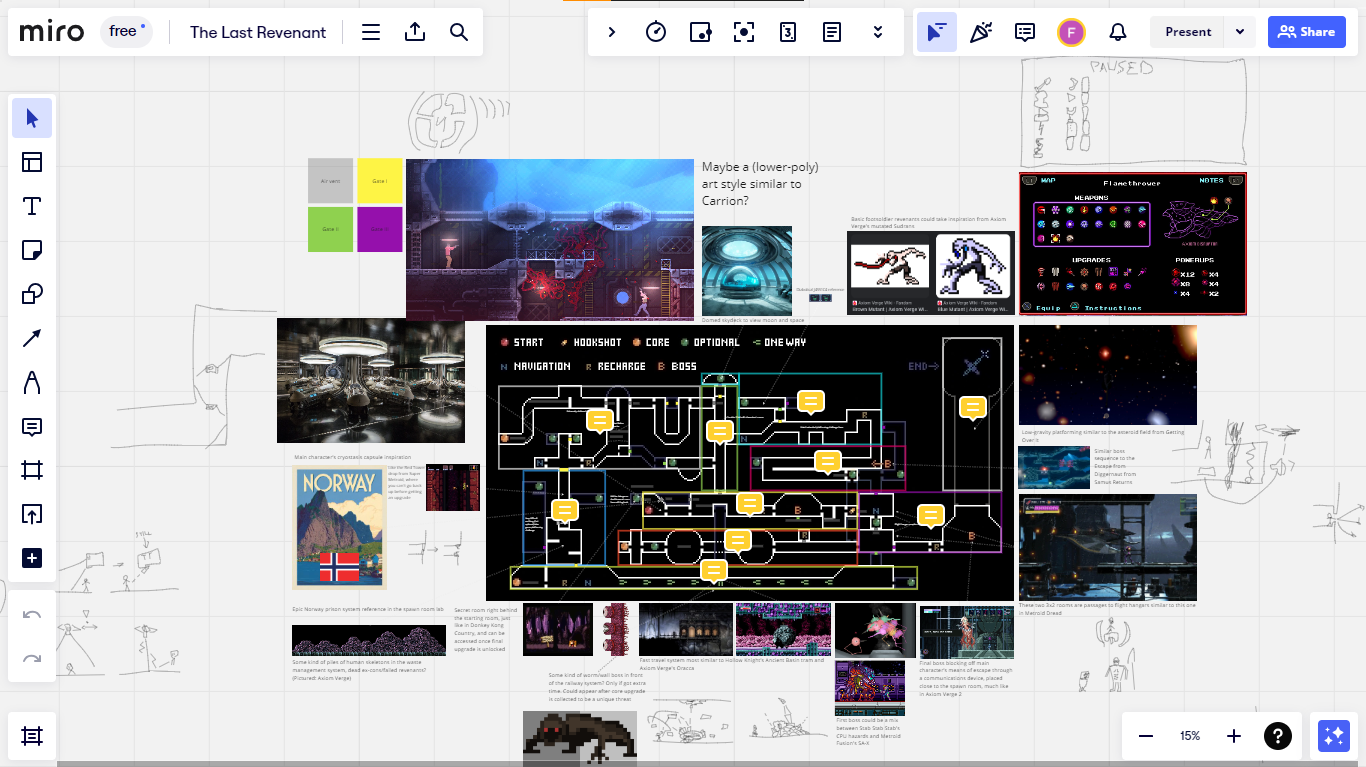1366x767 pixels.
Task: Open the Estimation card icon
Action: tap(788, 32)
